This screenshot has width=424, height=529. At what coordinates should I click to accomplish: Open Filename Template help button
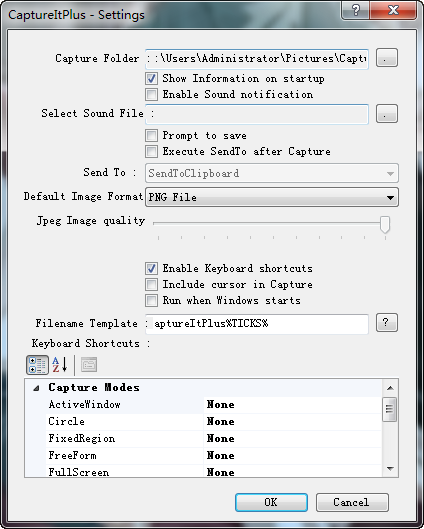[x=387, y=323]
